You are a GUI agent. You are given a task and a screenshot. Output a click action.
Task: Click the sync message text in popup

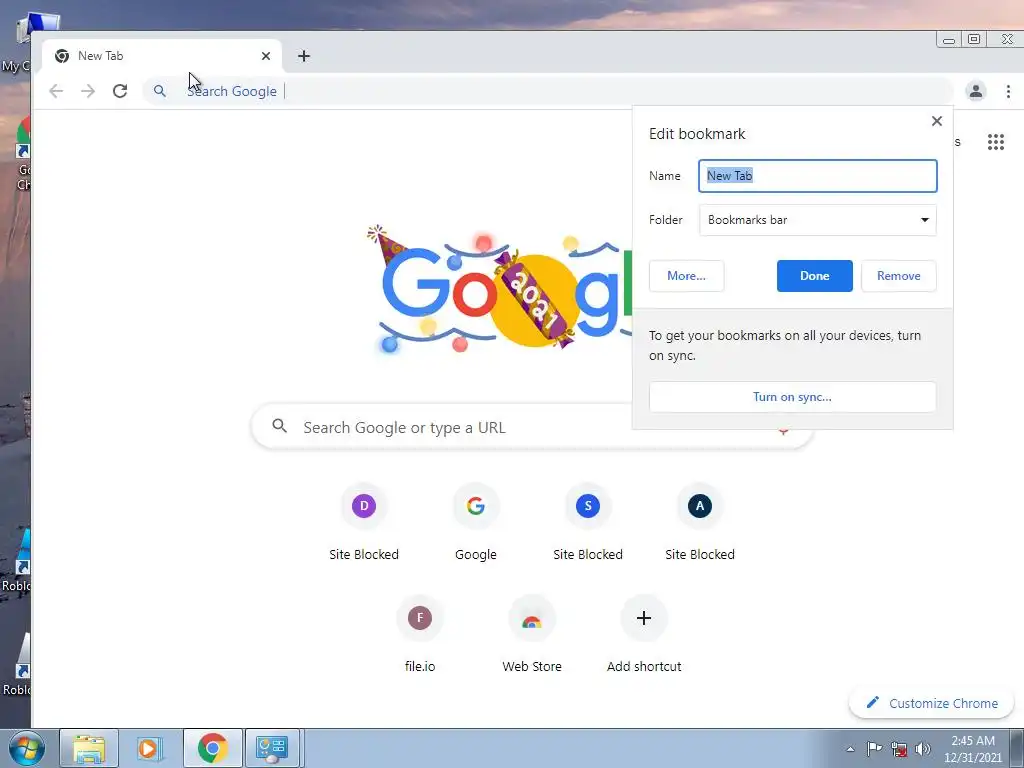point(784,345)
